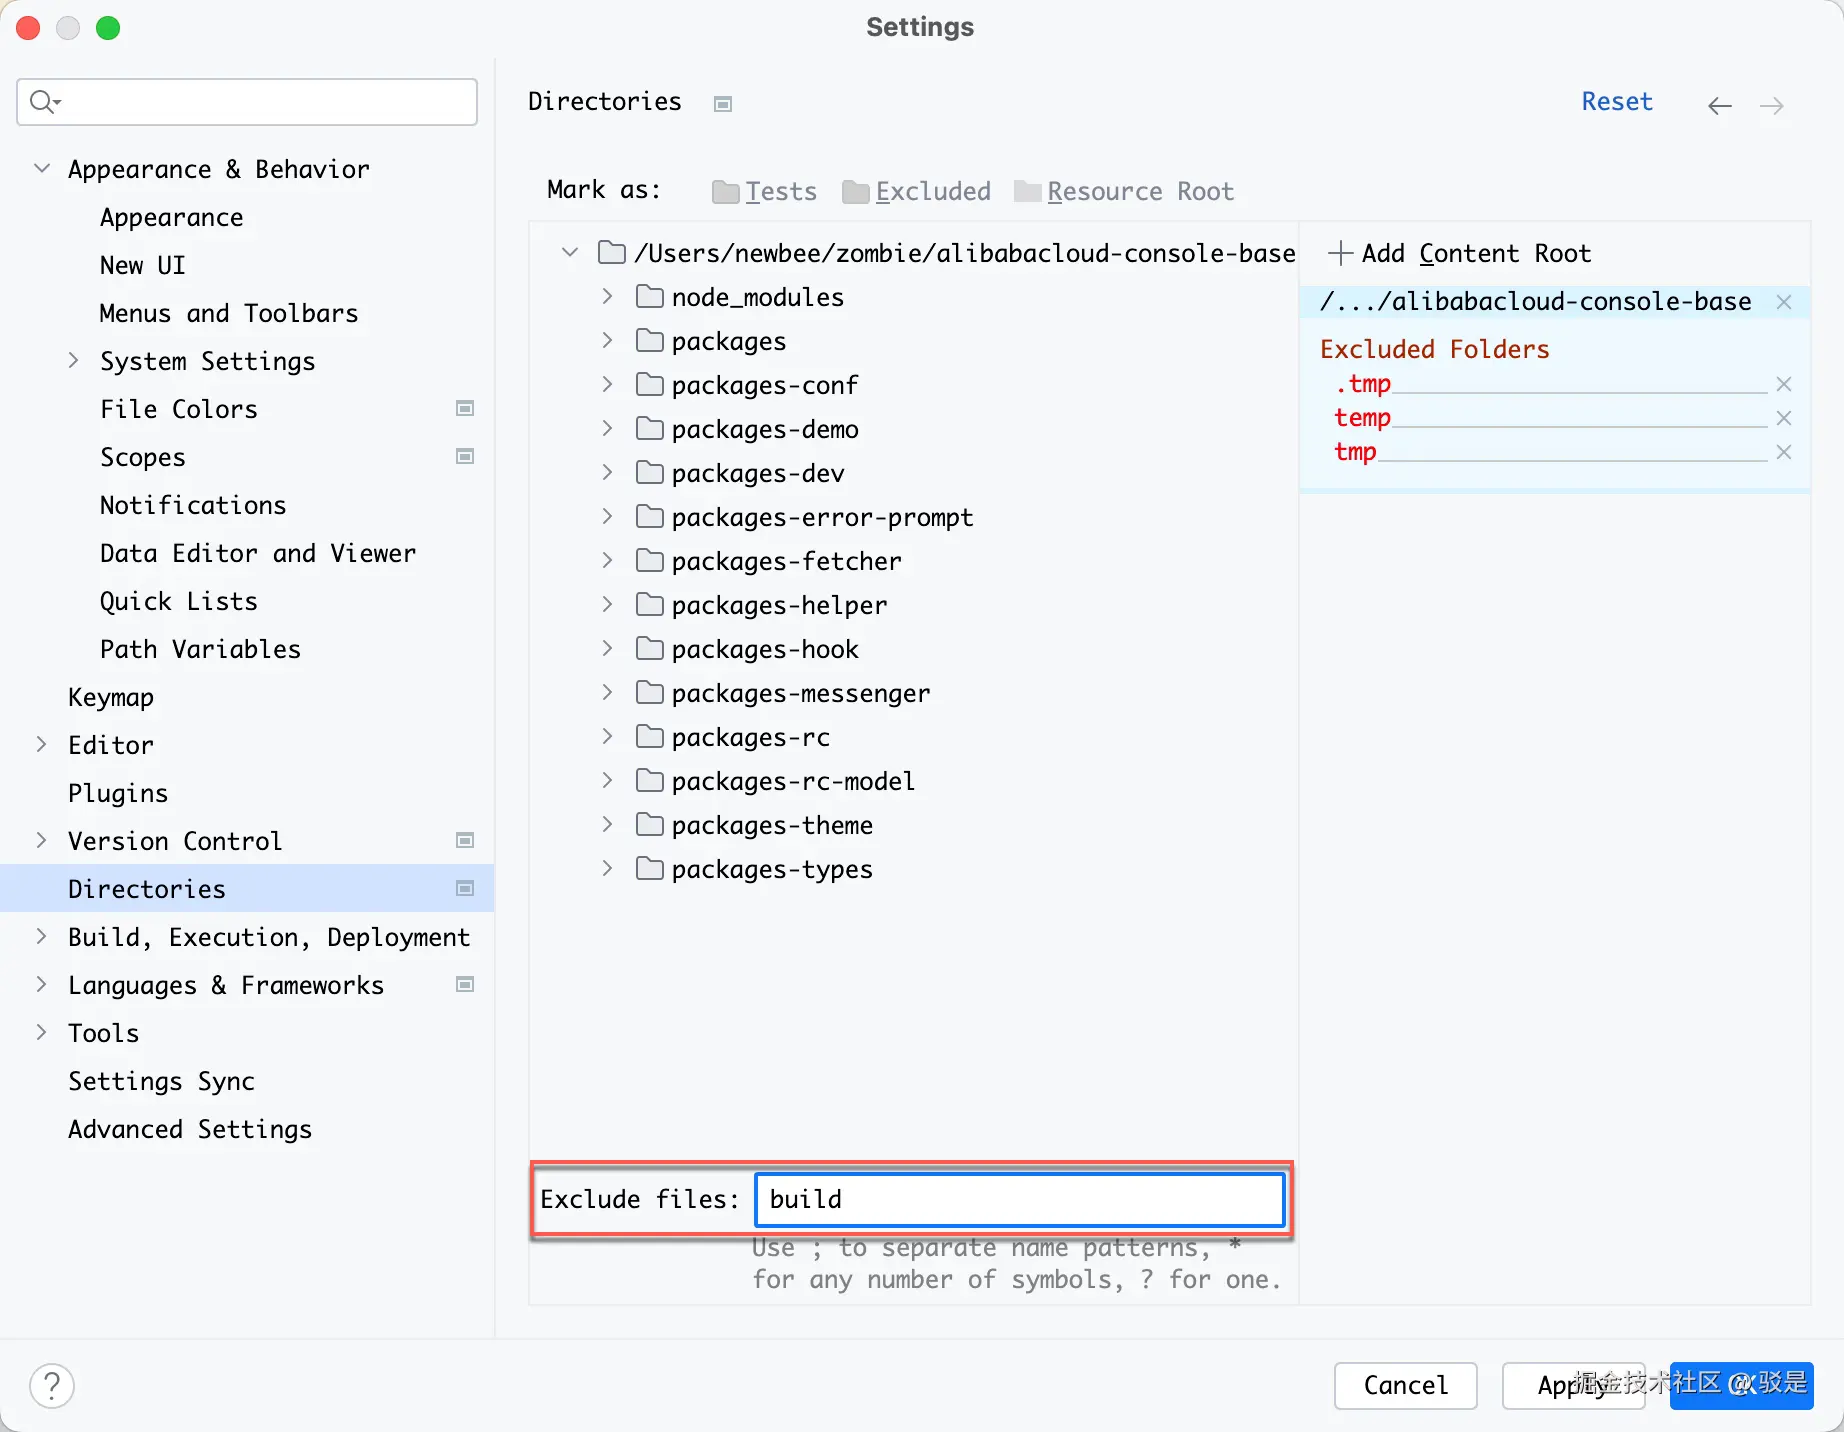1844x1432 pixels.
Task: Click the Reset link
Action: [1616, 102]
